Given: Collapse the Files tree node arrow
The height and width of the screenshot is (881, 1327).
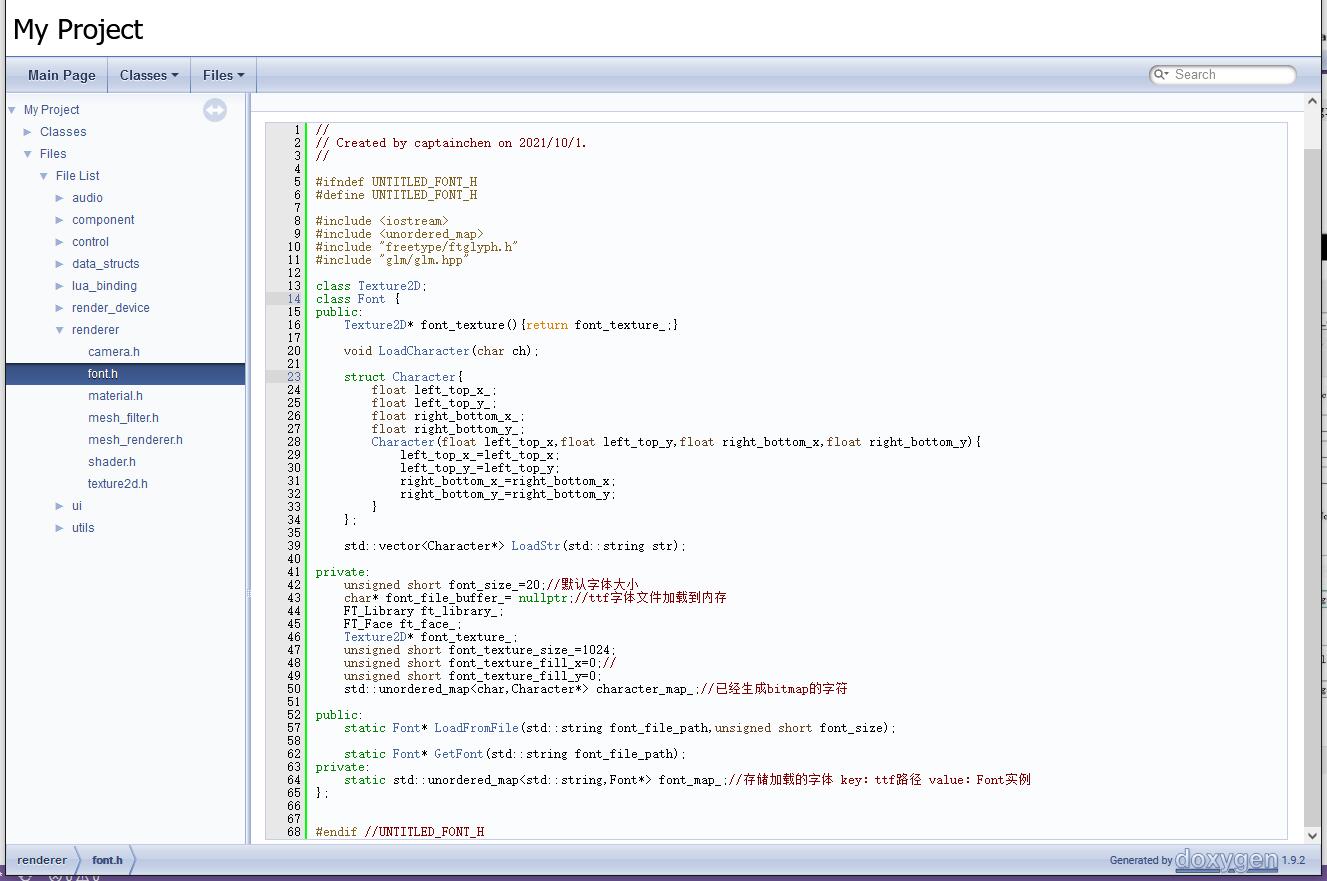Looking at the screenshot, I should [28, 154].
